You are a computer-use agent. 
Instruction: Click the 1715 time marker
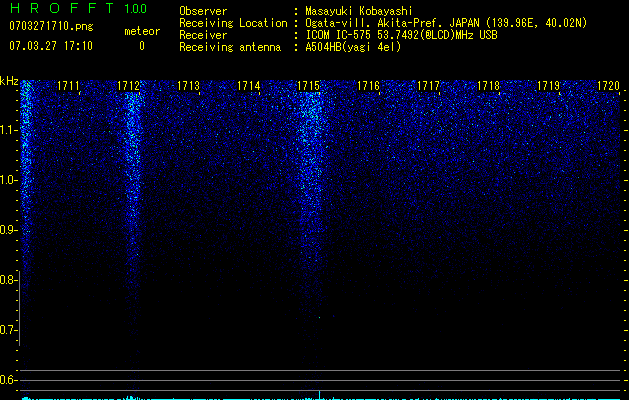308,86
